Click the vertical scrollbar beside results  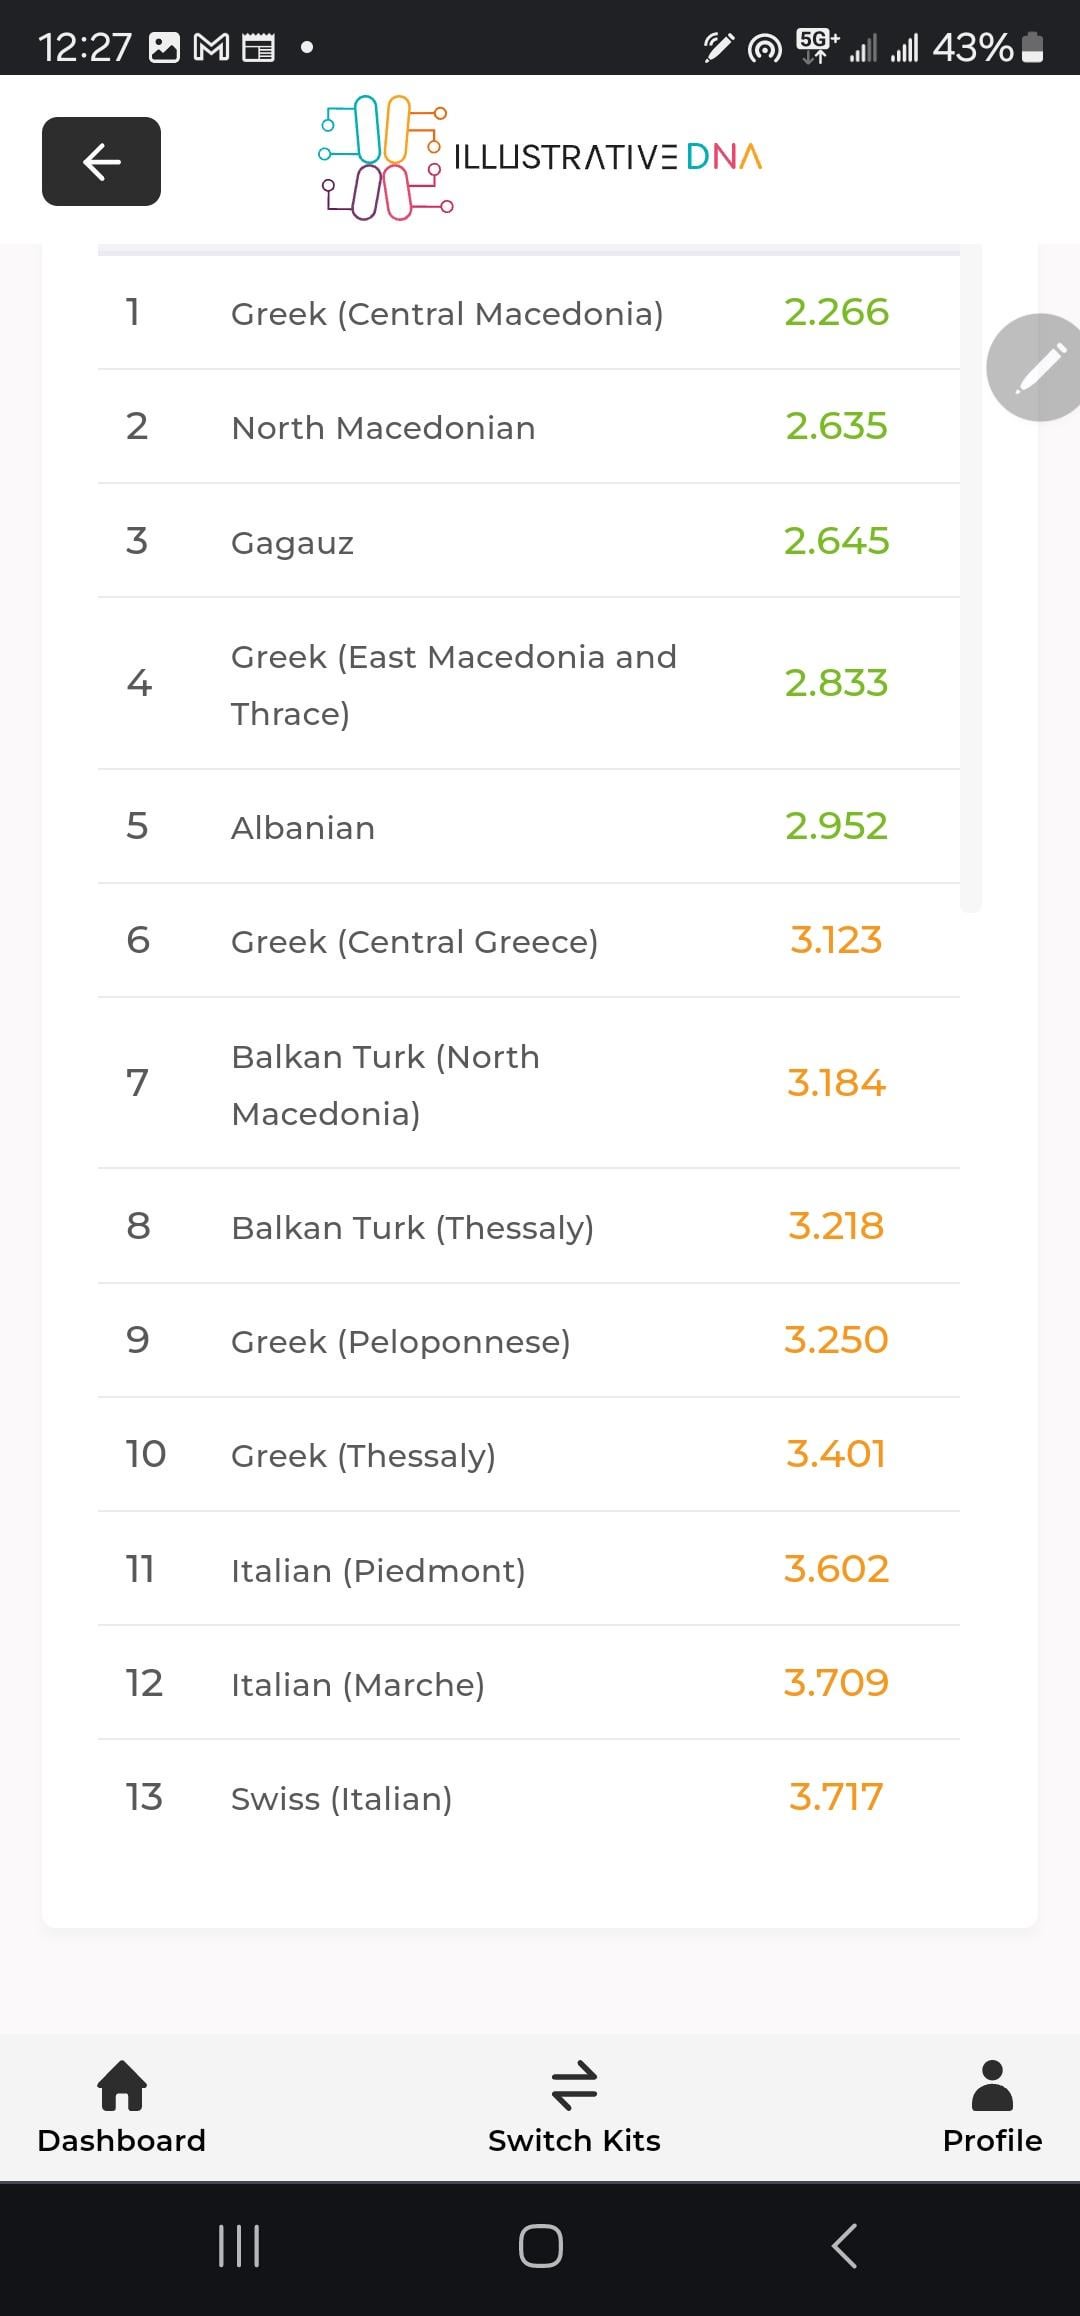[x=971, y=578]
